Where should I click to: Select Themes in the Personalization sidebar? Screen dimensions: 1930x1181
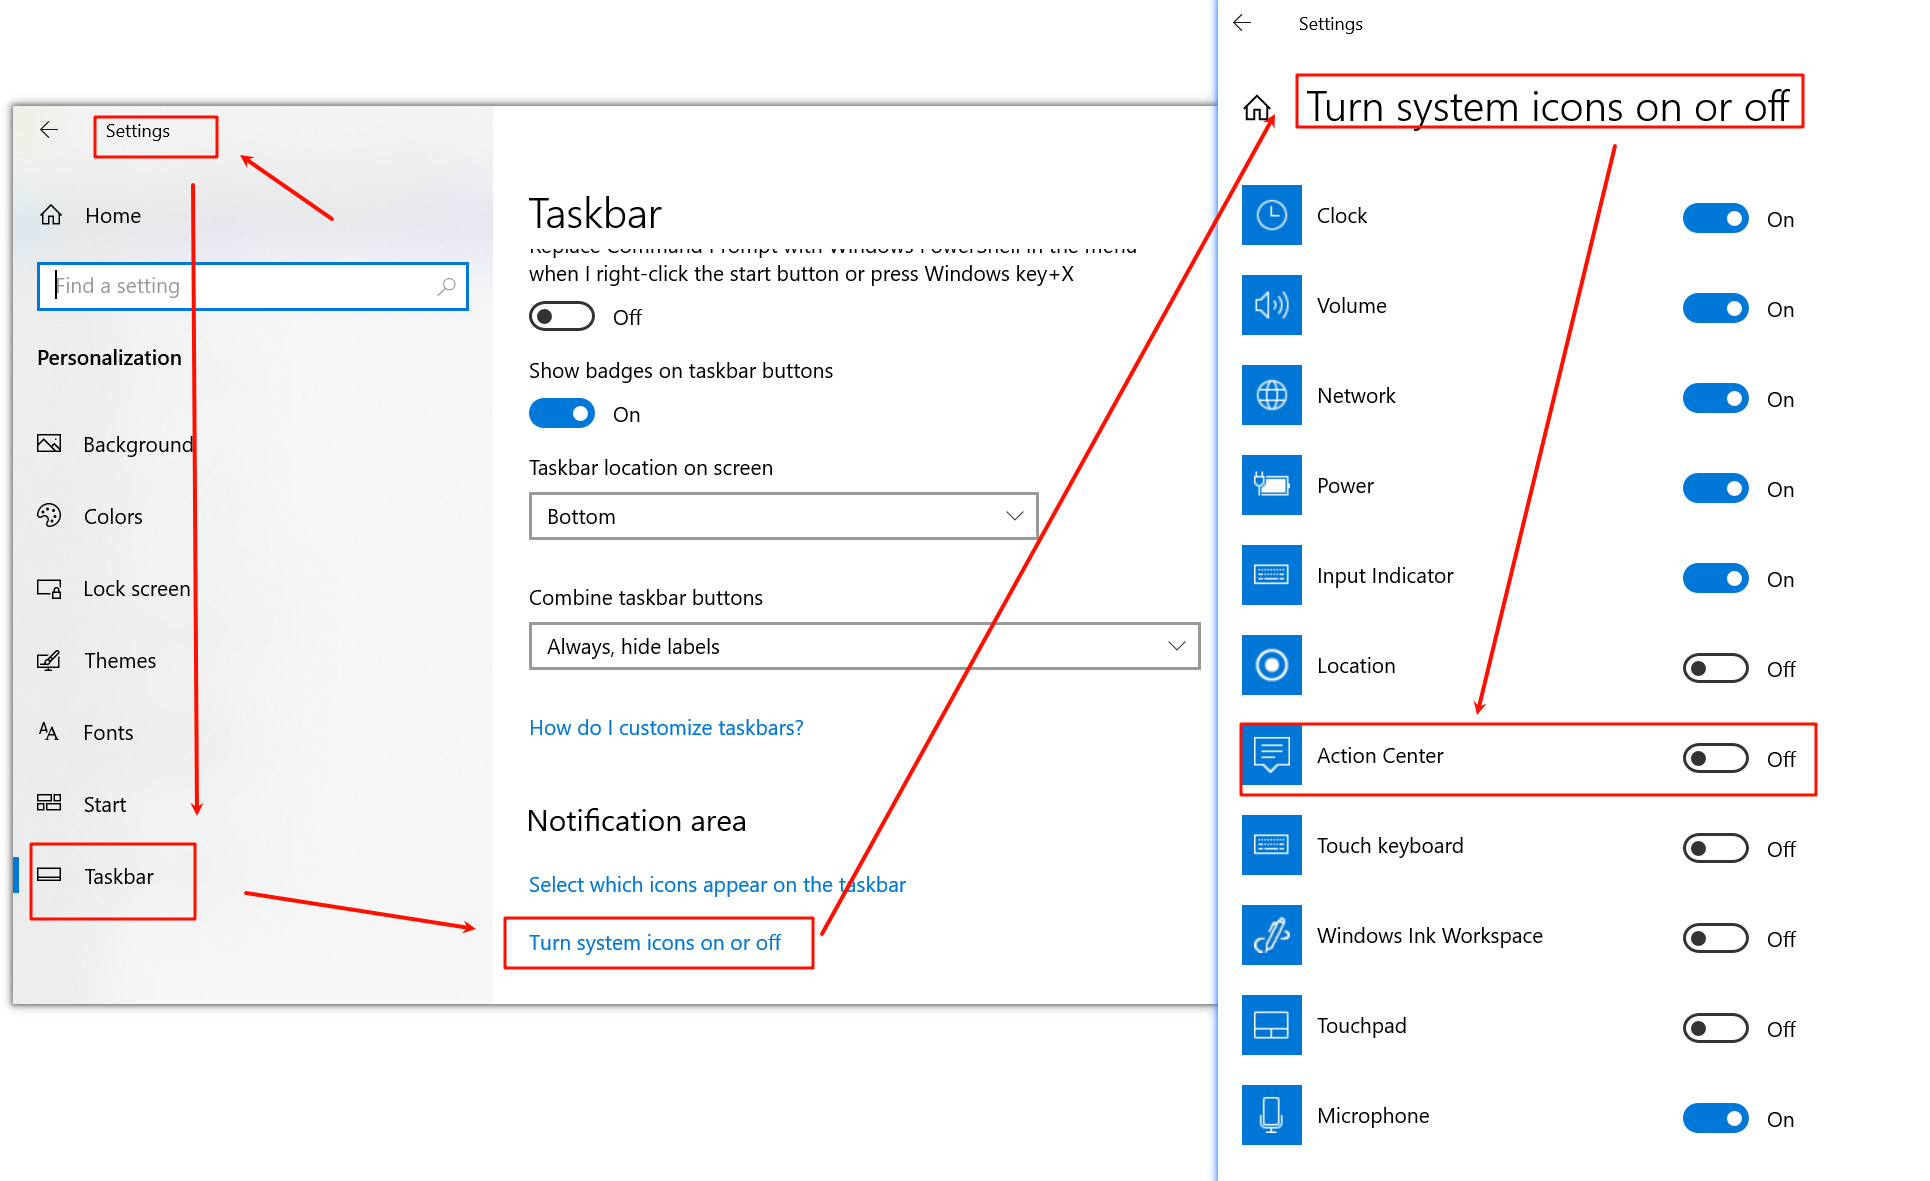coord(119,660)
